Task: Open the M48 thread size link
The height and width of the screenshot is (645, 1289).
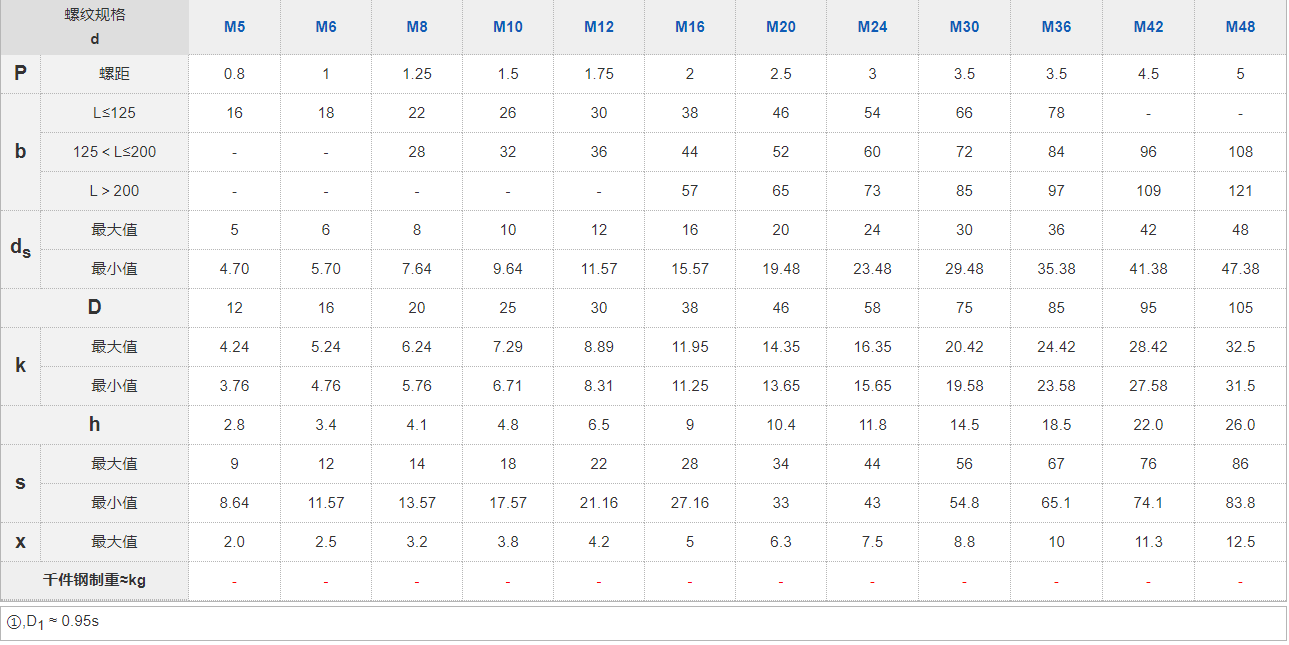Action: 1240,27
